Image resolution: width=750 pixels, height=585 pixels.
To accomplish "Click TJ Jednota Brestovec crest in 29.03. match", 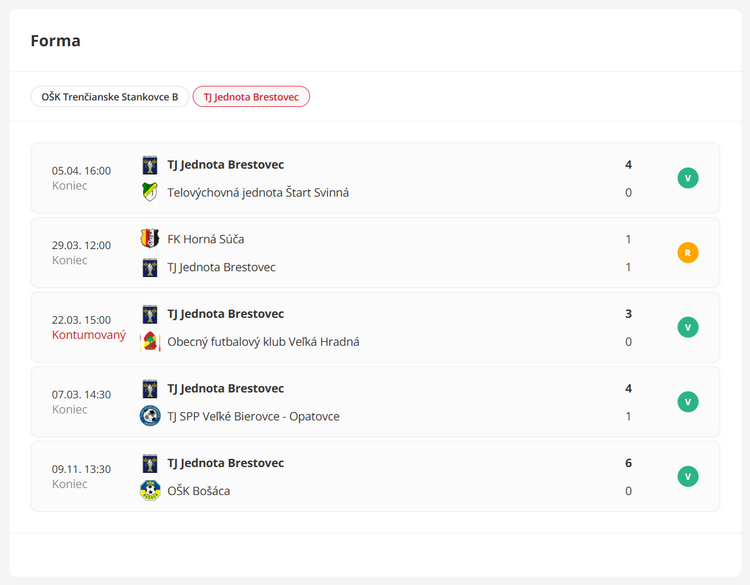I will coord(150,267).
